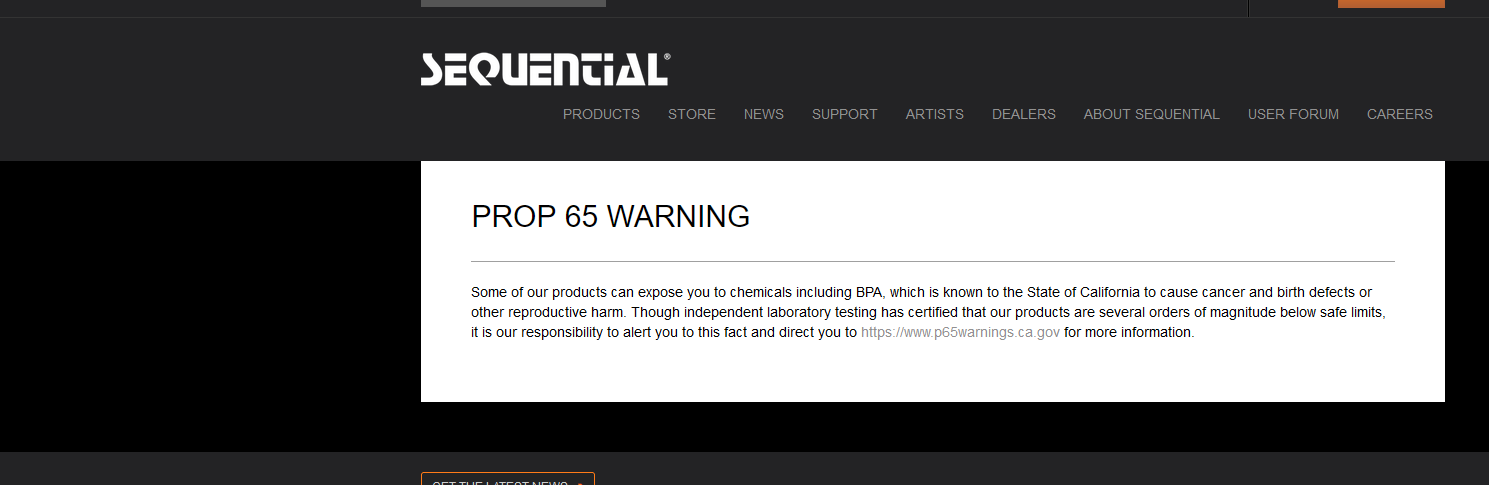The width and height of the screenshot is (1489, 485).
Task: View the Artists page
Action: 935,114
